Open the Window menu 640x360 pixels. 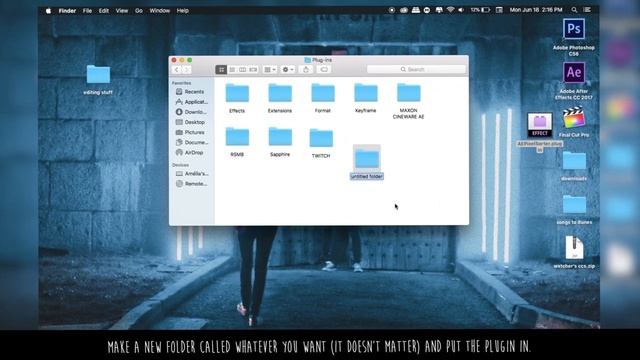click(x=160, y=11)
